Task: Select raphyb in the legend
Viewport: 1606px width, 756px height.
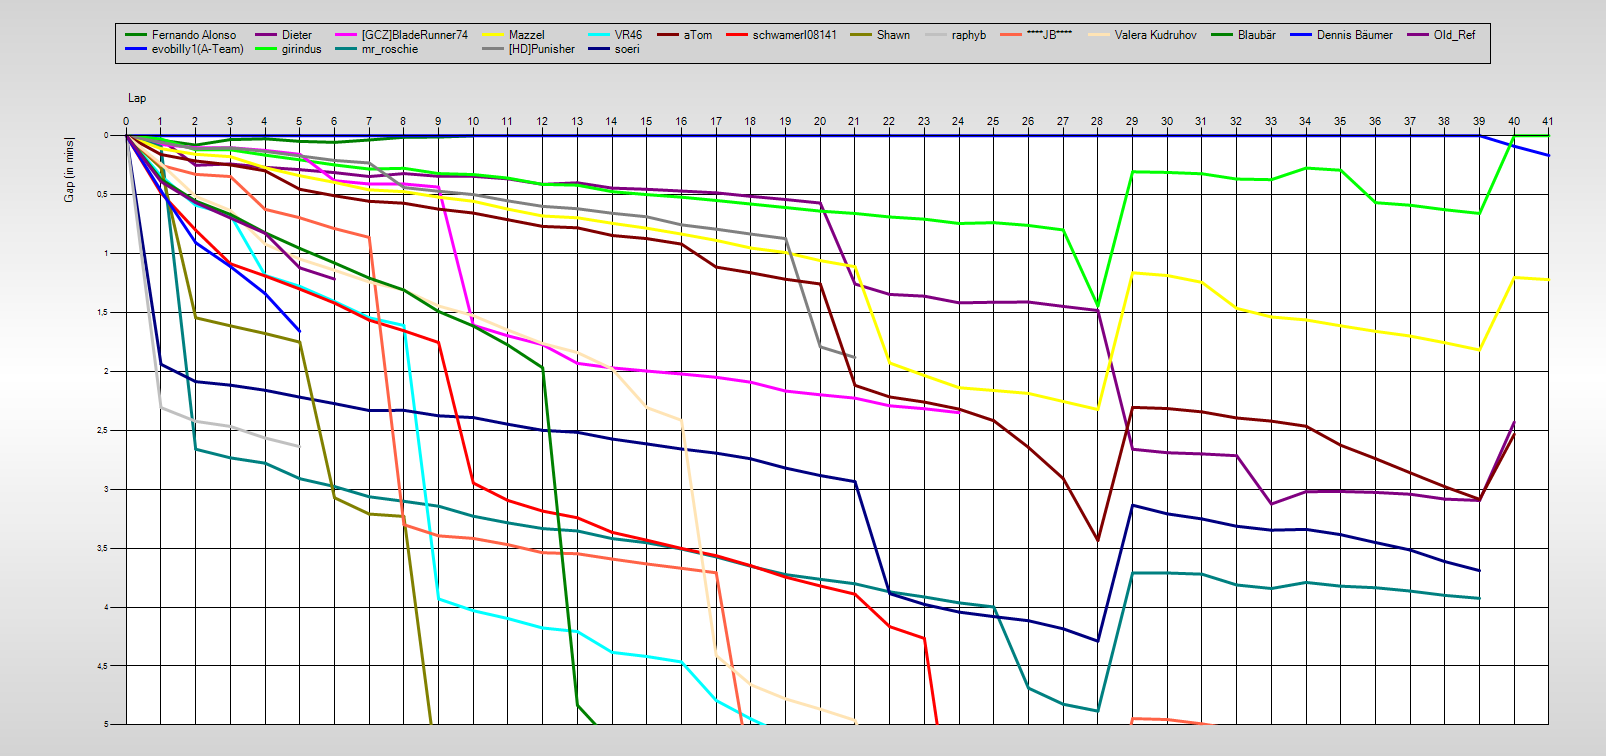Action: tap(968, 35)
